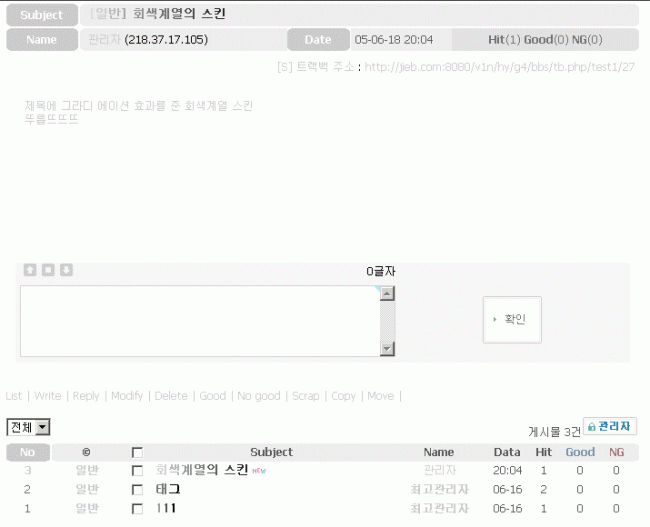The width and height of the screenshot is (650, 527).
Task: Check the box for 회색계열의 스킨 row
Action: click(x=137, y=471)
